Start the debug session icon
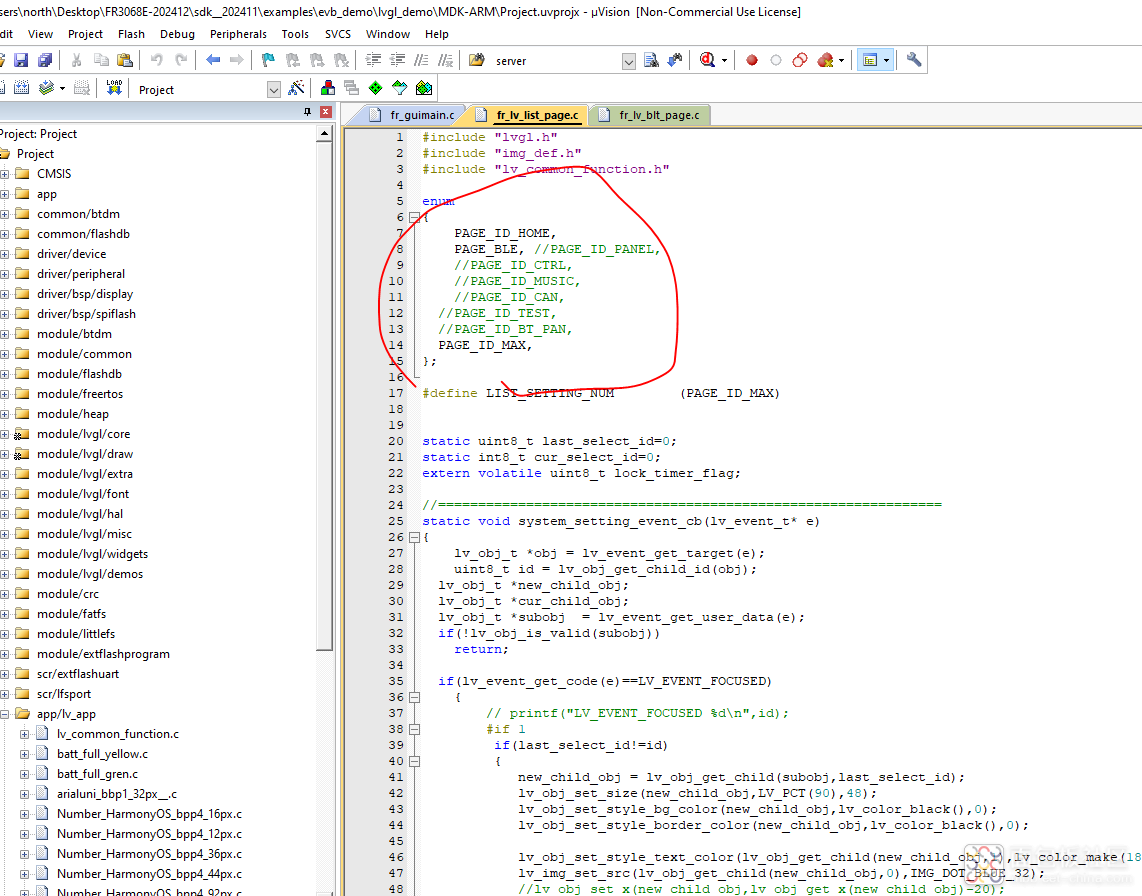The width and height of the screenshot is (1142, 896). 707,60
